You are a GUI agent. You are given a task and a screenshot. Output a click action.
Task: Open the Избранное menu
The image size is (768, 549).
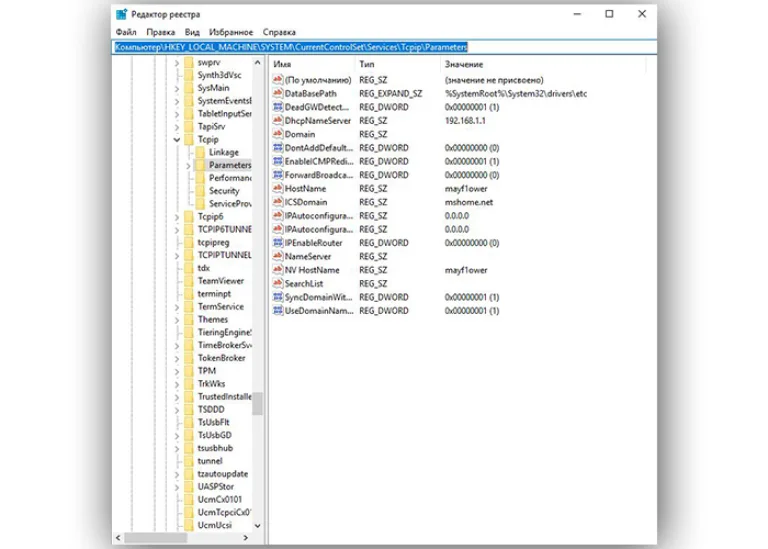pos(231,32)
